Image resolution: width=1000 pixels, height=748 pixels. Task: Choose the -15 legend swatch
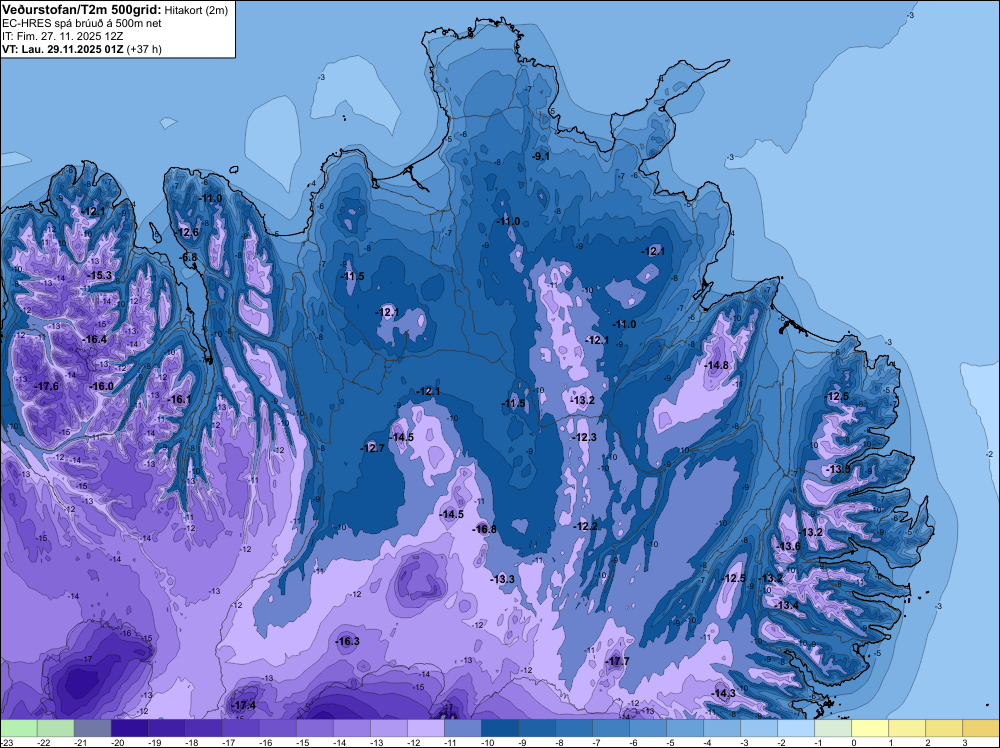(315, 728)
